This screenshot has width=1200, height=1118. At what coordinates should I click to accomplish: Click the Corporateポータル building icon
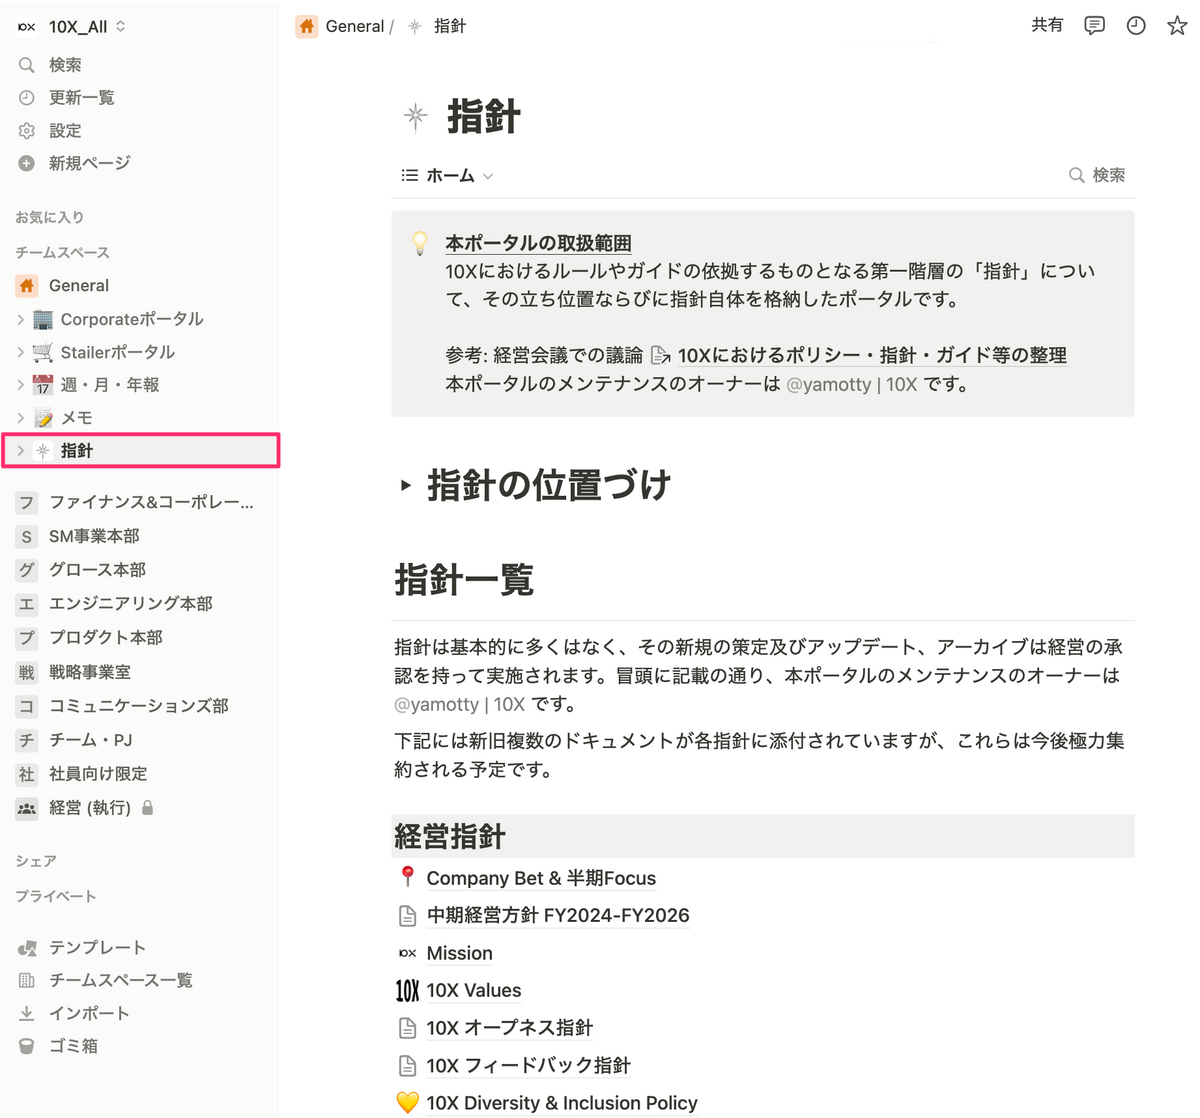tap(43, 319)
